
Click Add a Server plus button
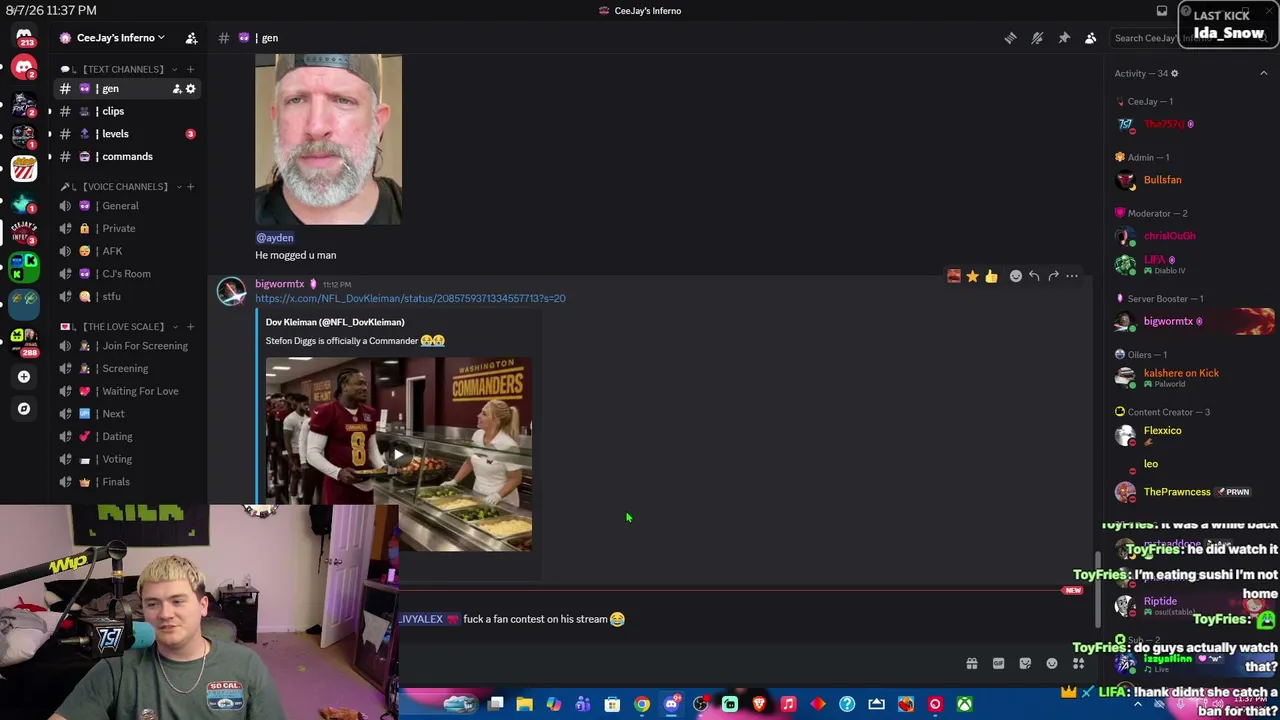pyautogui.click(x=24, y=377)
